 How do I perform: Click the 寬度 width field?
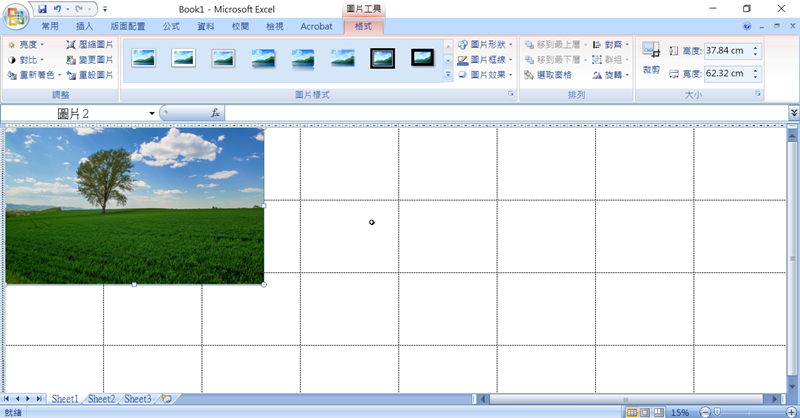(728, 73)
